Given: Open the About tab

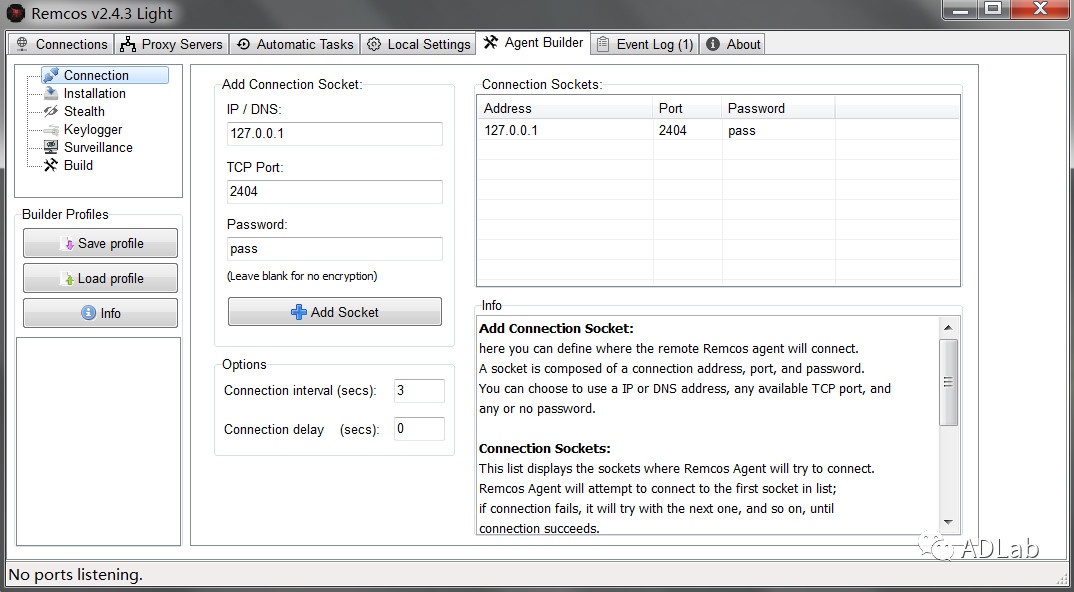Looking at the screenshot, I should click(733, 44).
